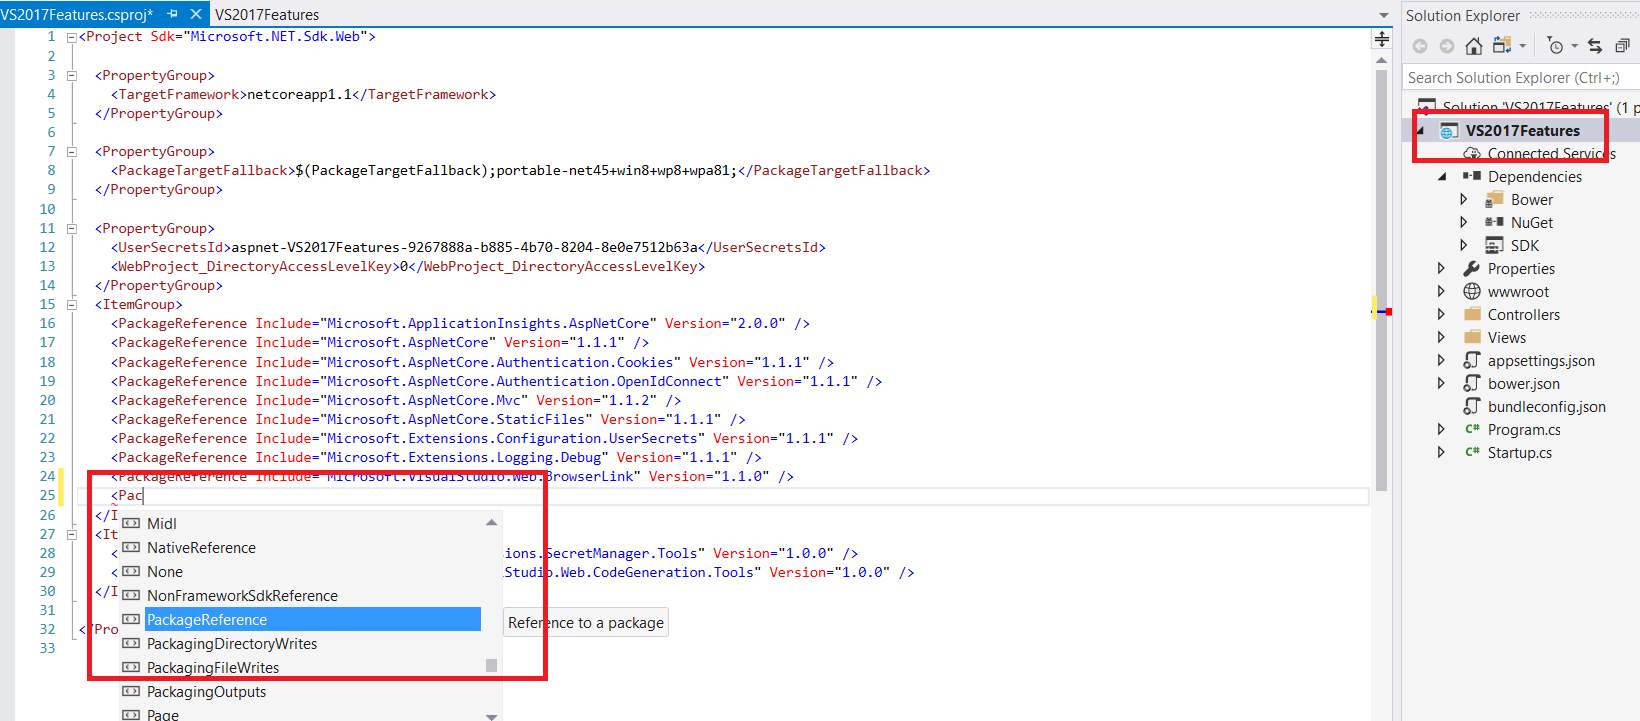Click the Collapse All icon in Solution Explorer
This screenshot has height=721, width=1640.
coord(1622,46)
